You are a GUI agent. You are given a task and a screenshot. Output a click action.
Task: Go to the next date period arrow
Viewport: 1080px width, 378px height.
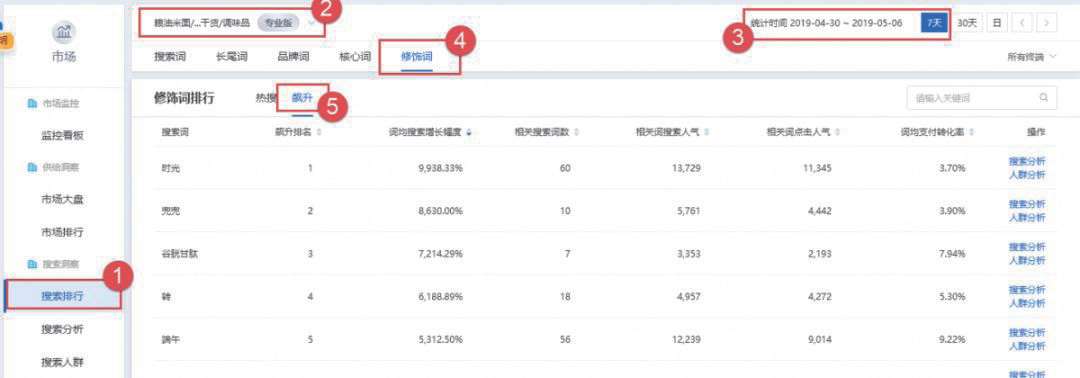coord(1047,23)
